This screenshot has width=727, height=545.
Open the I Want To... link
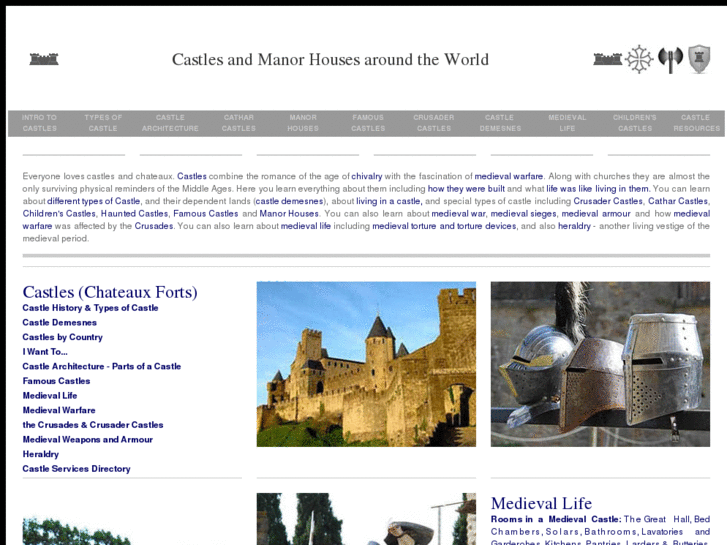pyautogui.click(x=45, y=352)
